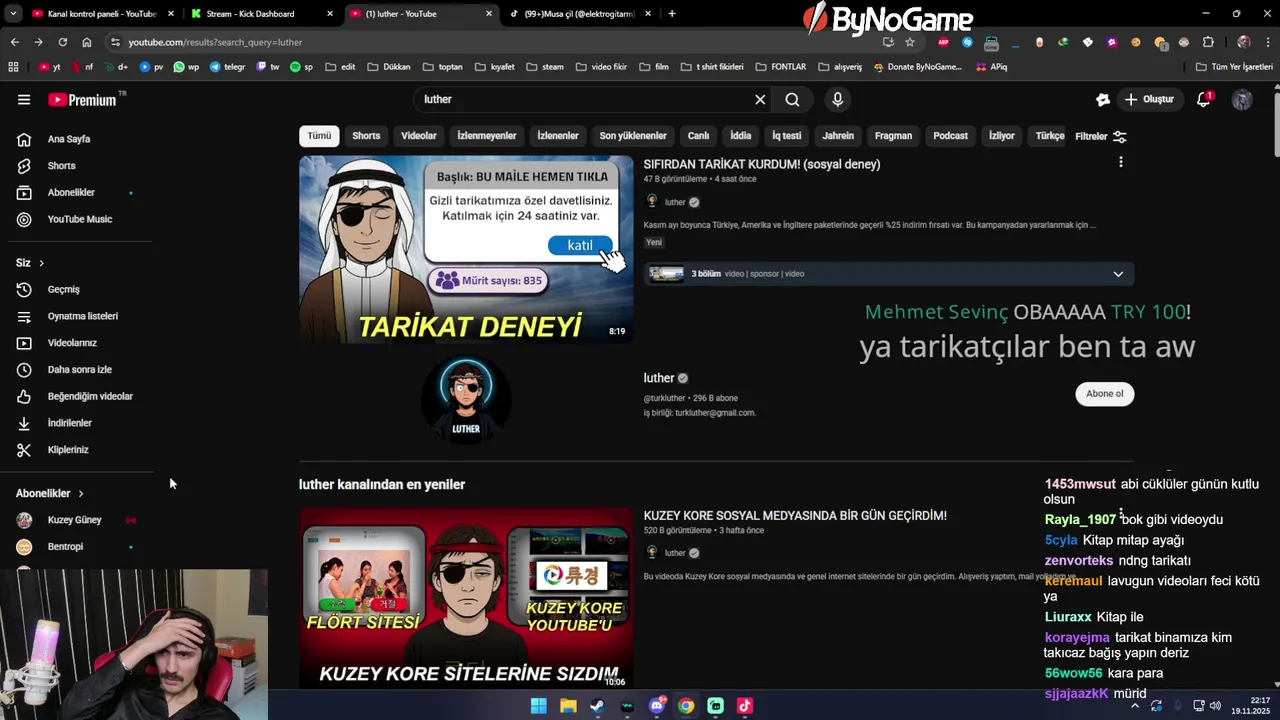Click the Oluştur create button

pyautogui.click(x=1149, y=99)
